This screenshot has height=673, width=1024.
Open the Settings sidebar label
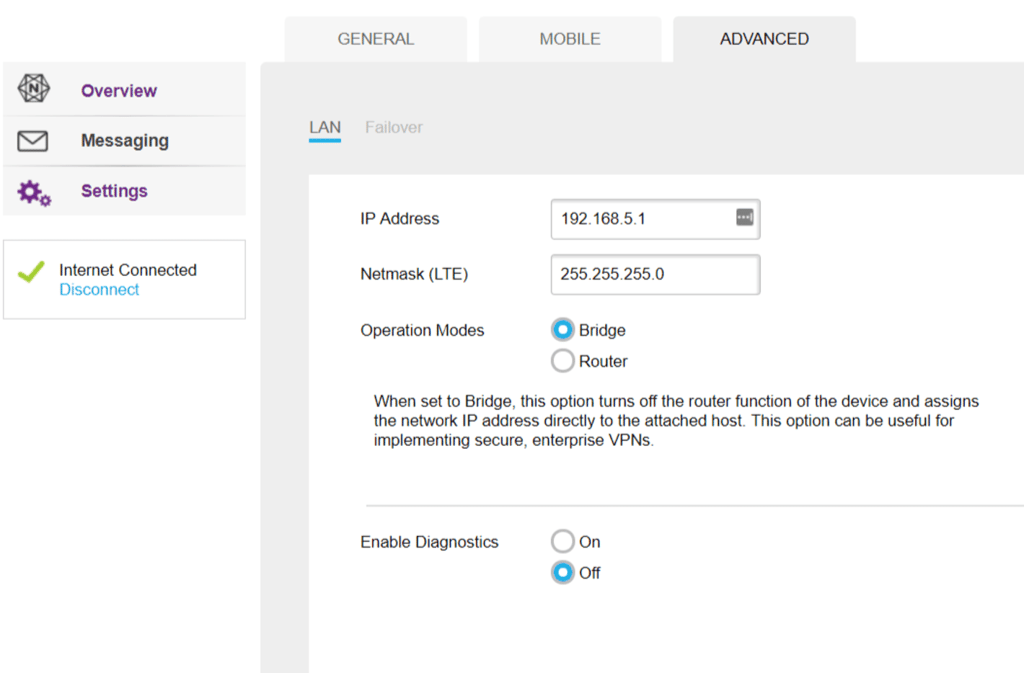point(114,191)
